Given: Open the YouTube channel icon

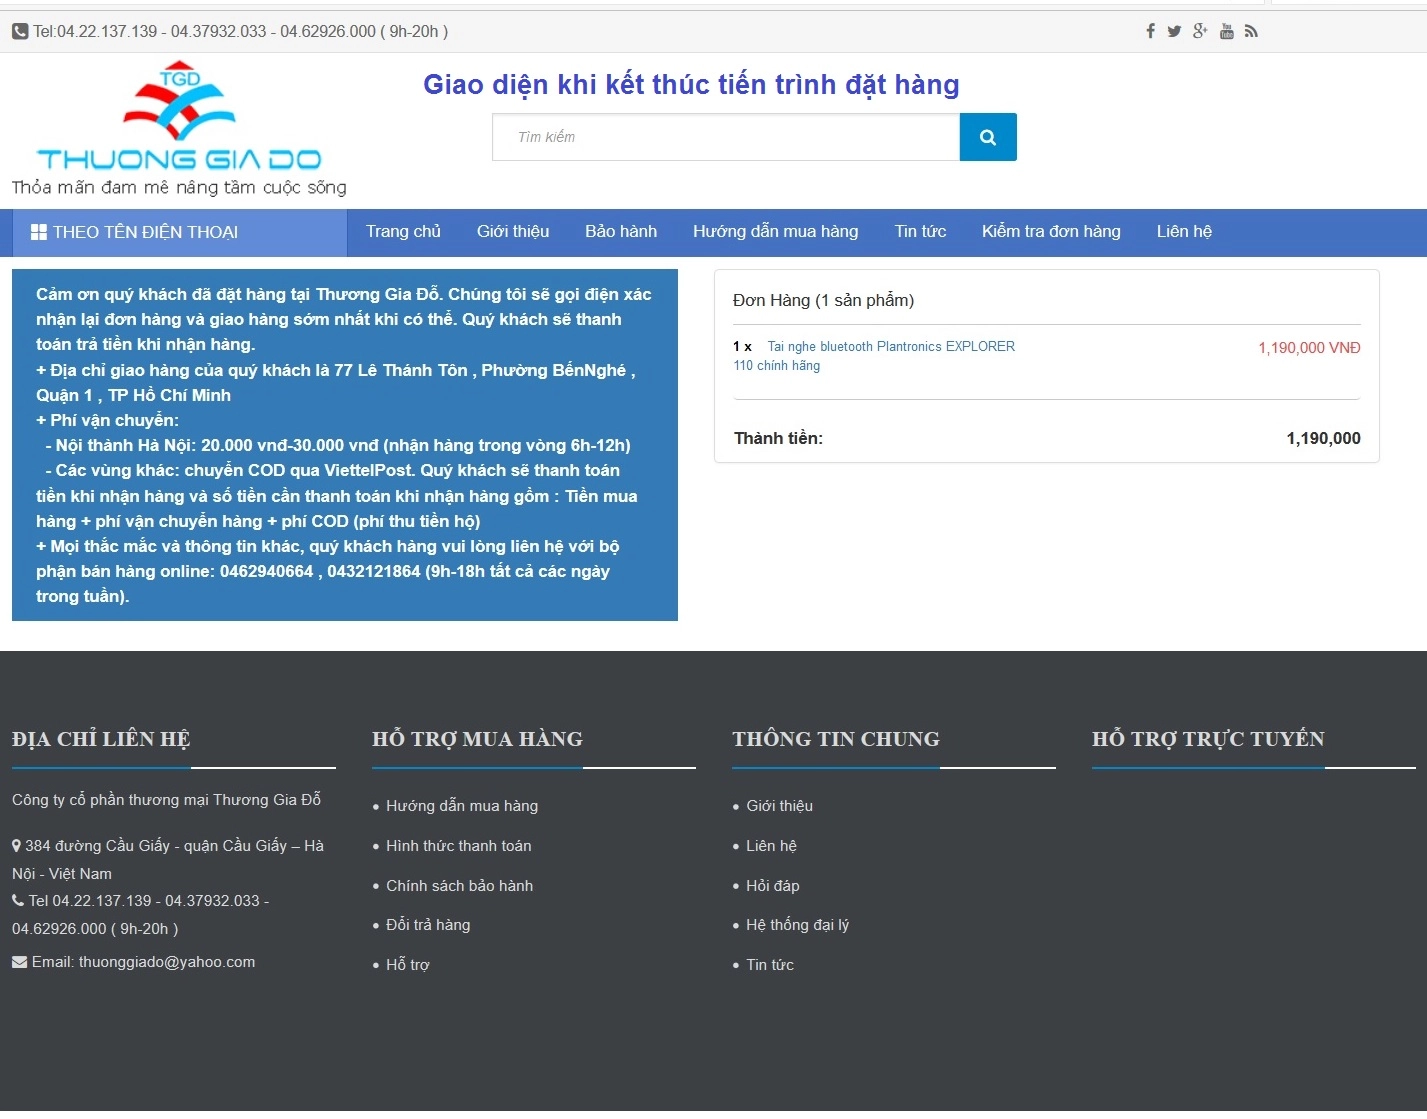Looking at the screenshot, I should pyautogui.click(x=1226, y=31).
